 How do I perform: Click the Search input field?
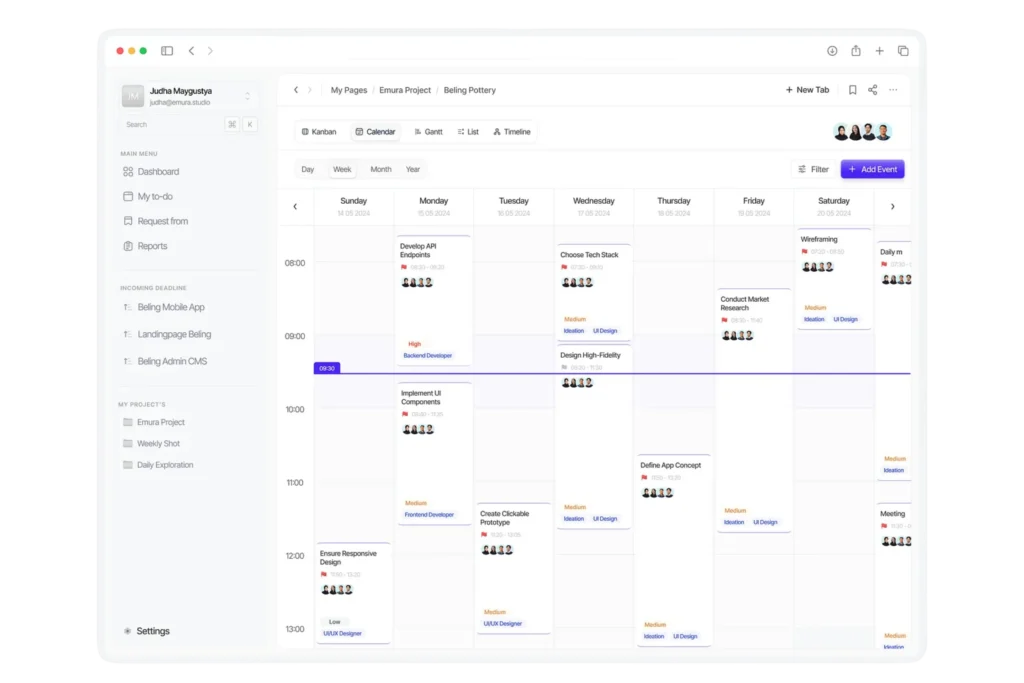(170, 125)
